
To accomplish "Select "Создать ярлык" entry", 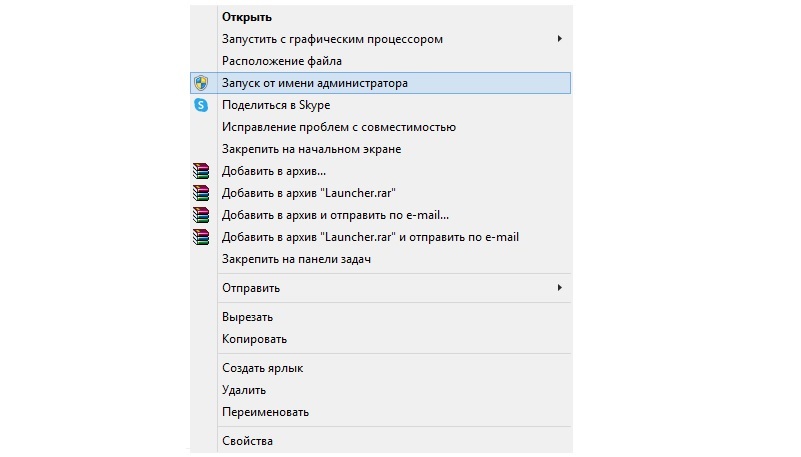I will point(262,368).
